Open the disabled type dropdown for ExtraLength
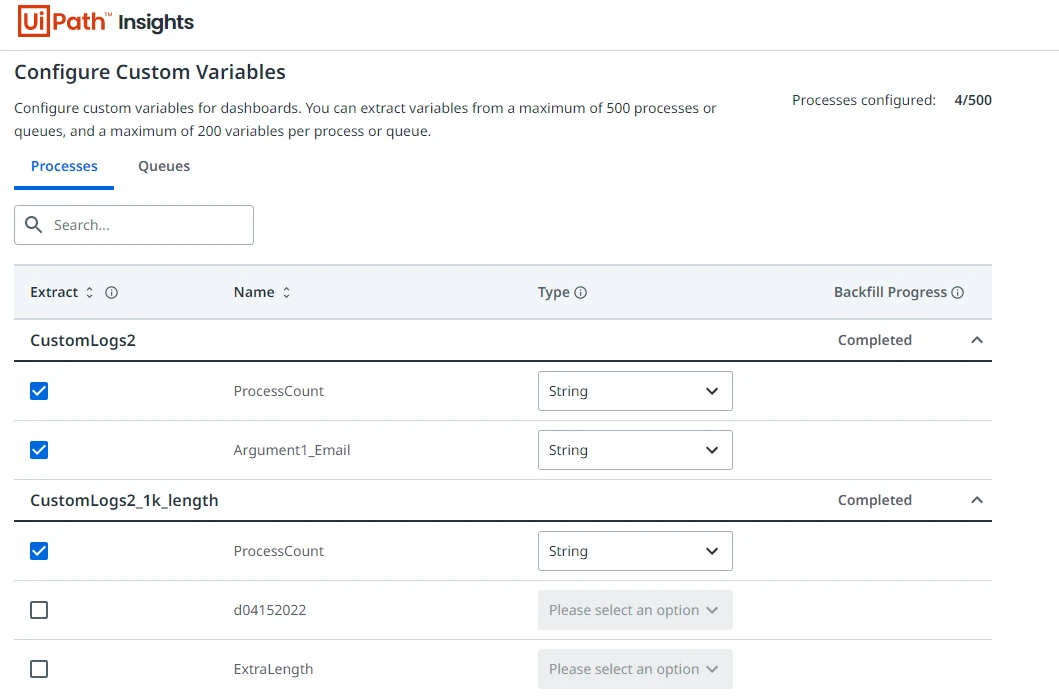 coord(635,669)
